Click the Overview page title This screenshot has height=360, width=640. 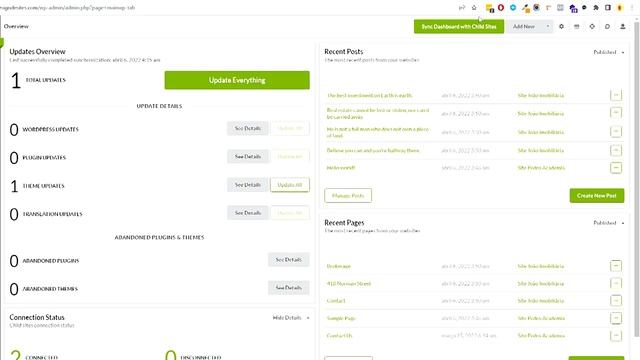16,26
